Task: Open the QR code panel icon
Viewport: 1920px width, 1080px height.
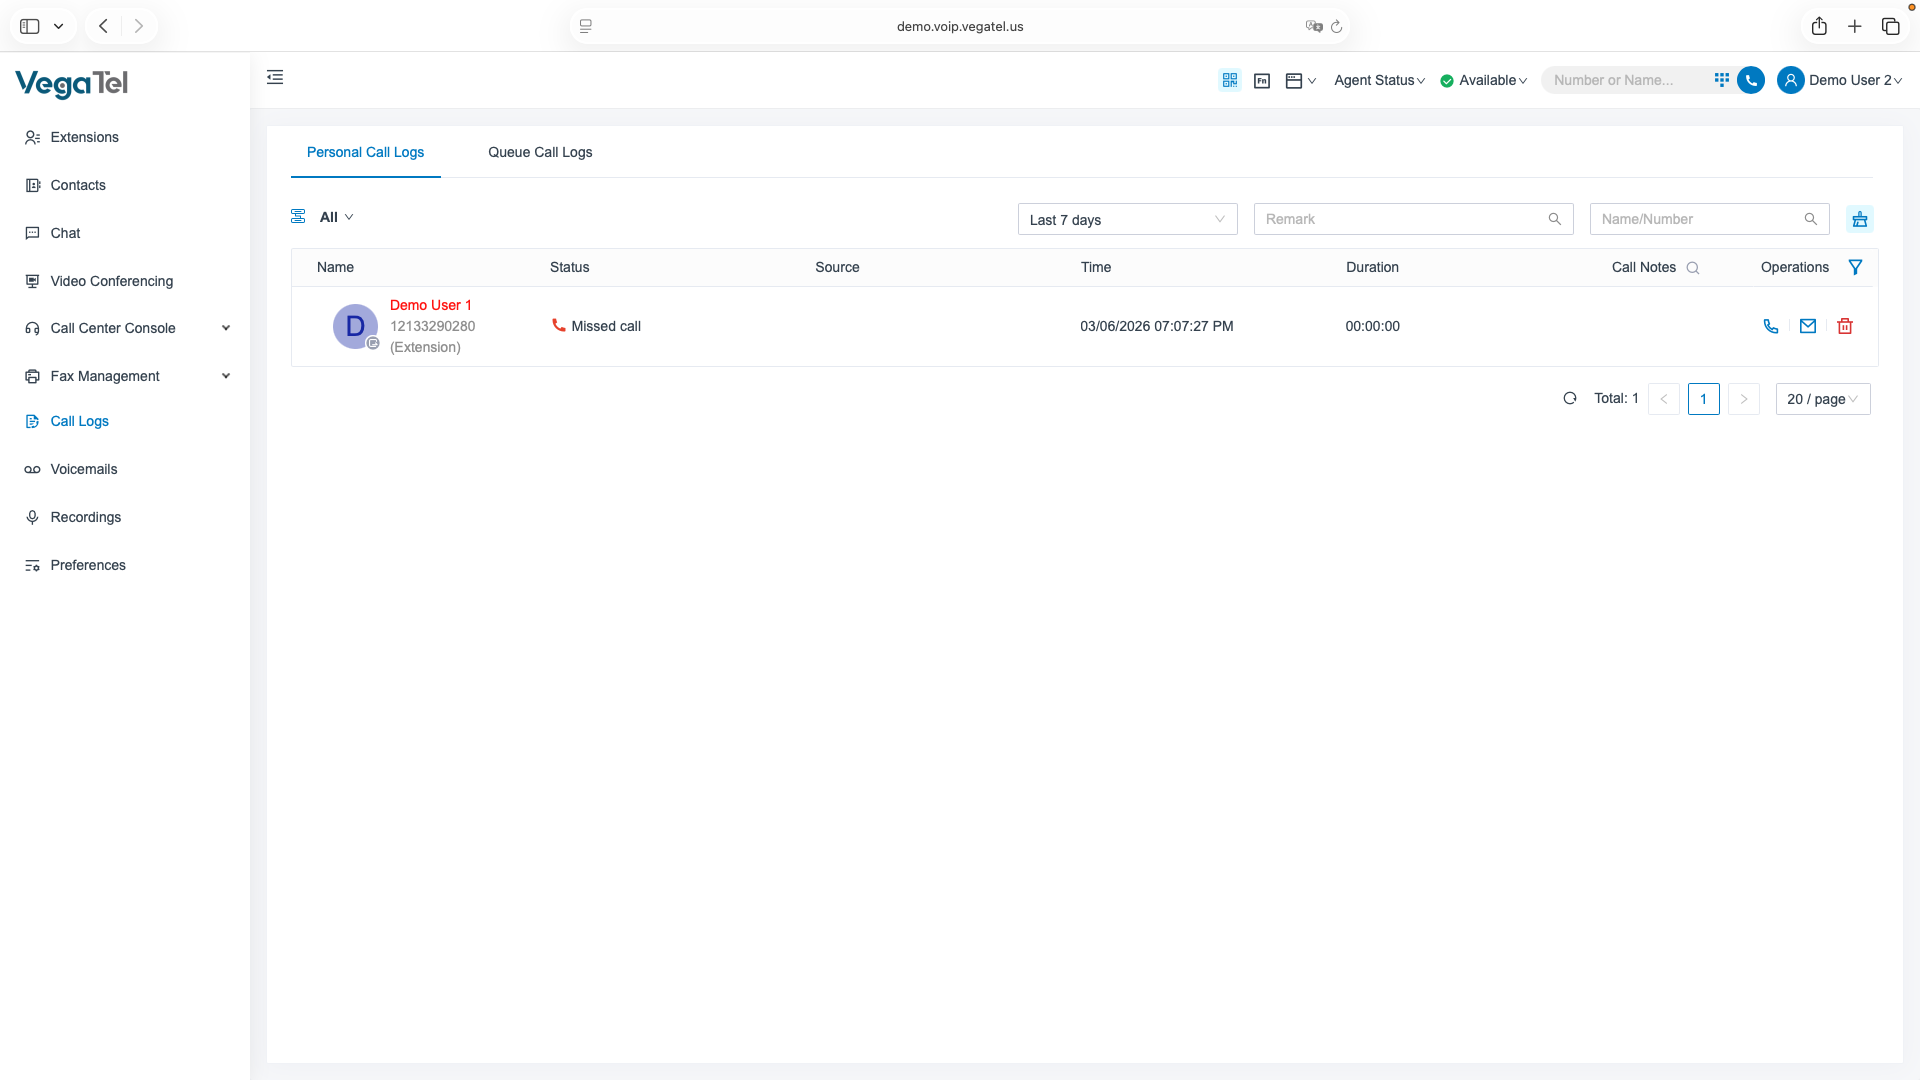Action: 1229,80
